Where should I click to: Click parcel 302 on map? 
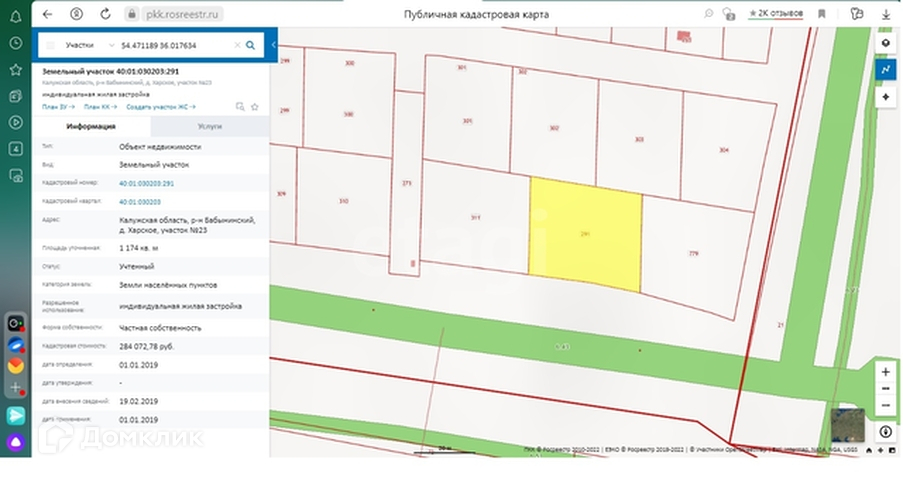coord(554,128)
